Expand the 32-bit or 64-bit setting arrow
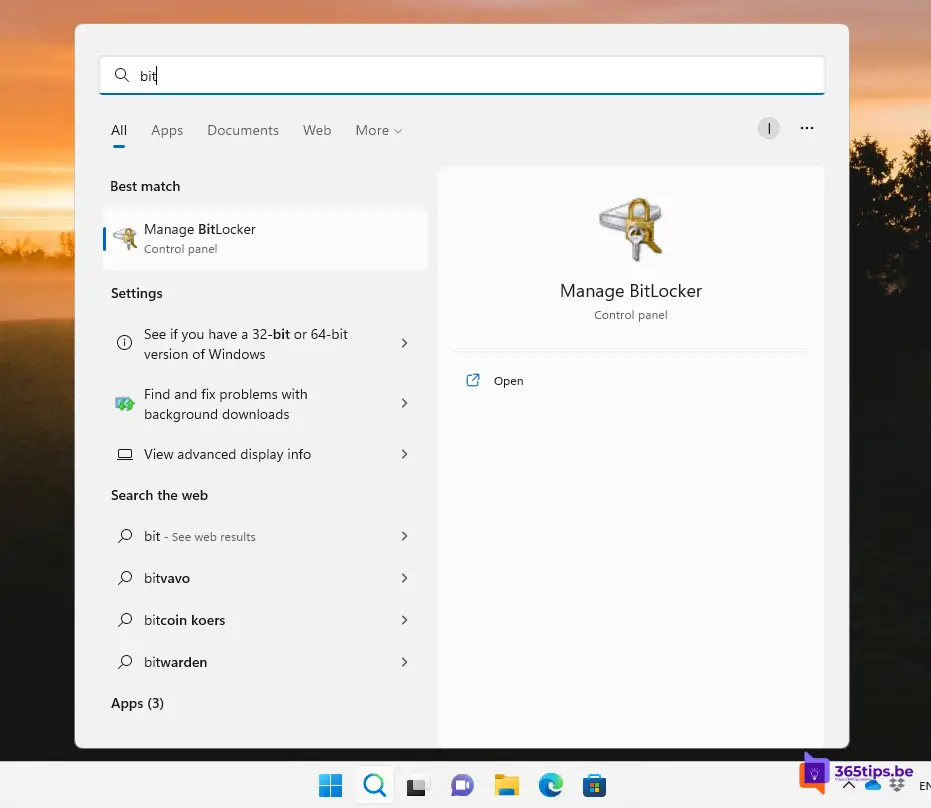931x808 pixels. (404, 343)
